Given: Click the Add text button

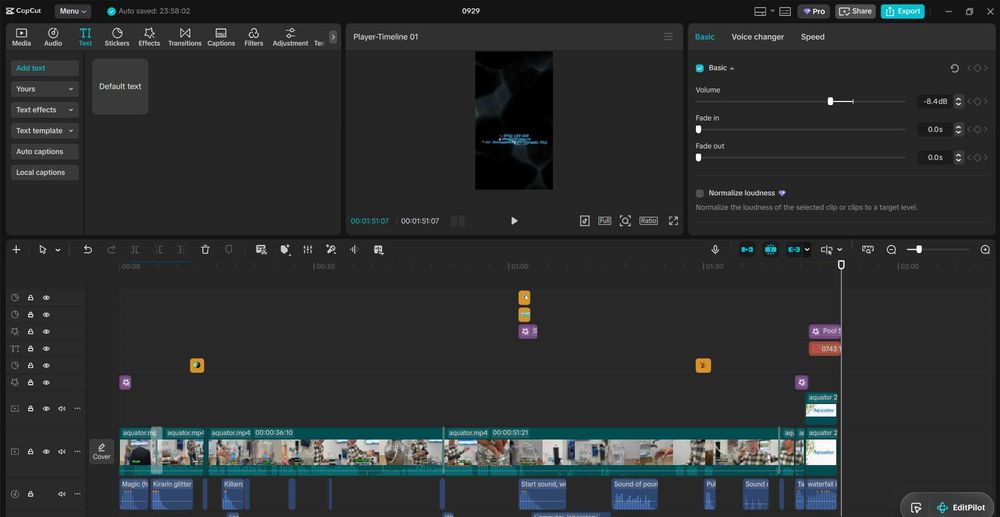Looking at the screenshot, I should click(x=45, y=68).
